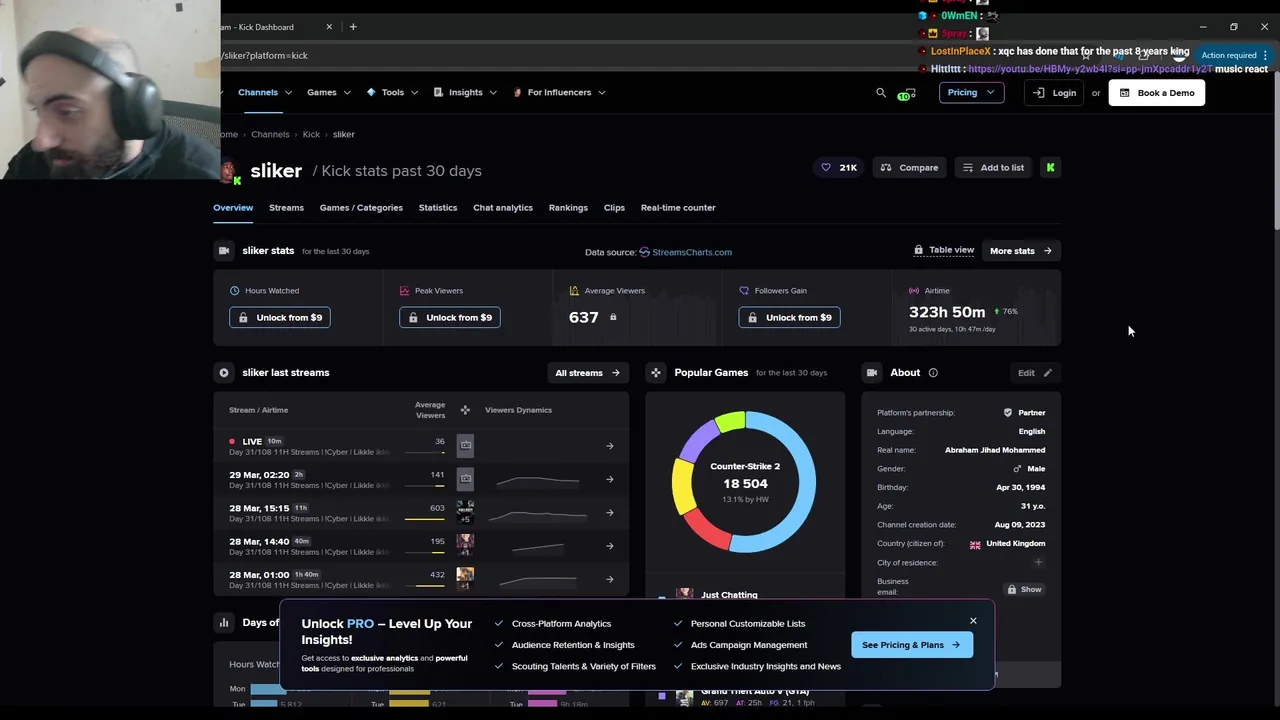Image resolution: width=1280 pixels, height=720 pixels.
Task: Open the Chat analytics tab
Action: 503,208
